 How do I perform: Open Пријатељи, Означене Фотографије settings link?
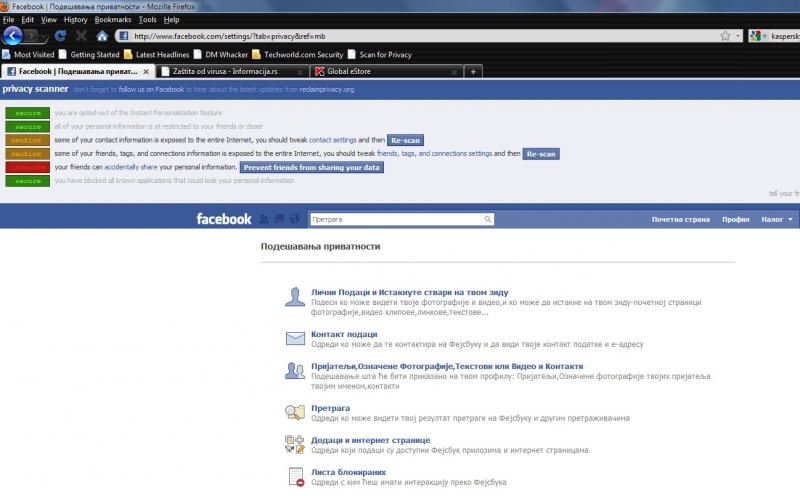click(x=447, y=366)
